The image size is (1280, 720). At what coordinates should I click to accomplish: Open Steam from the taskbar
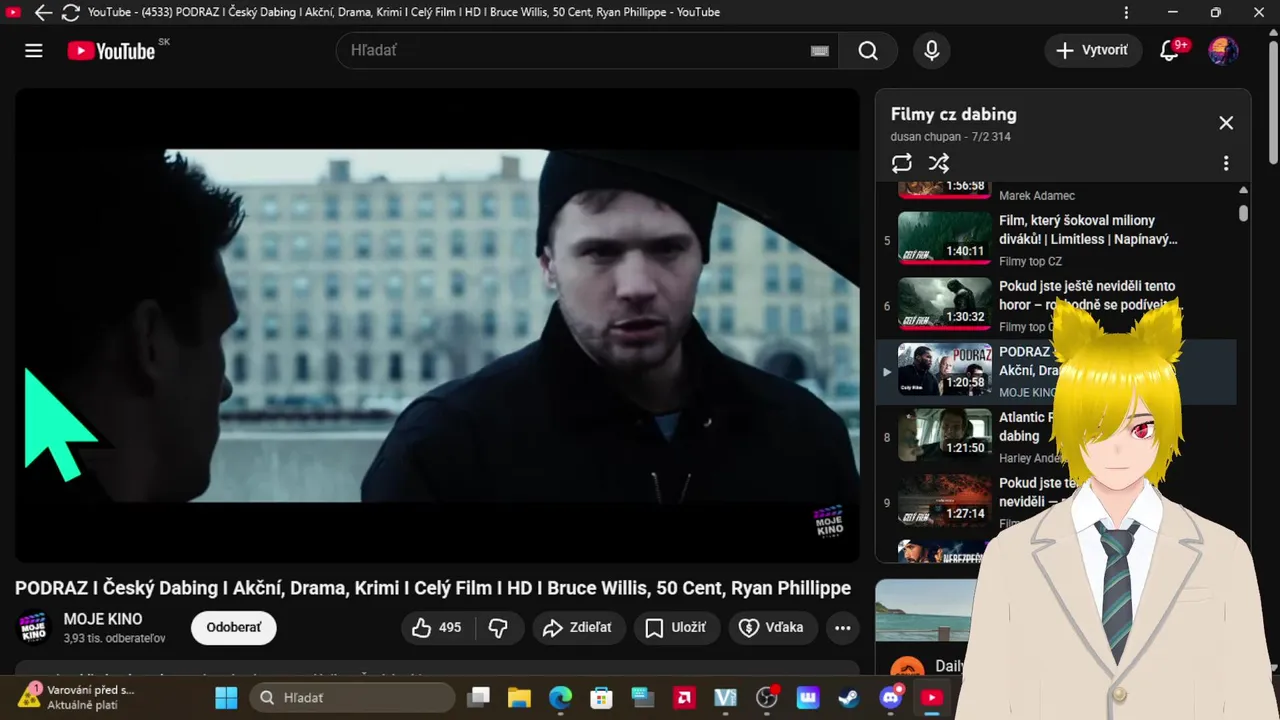[849, 697]
